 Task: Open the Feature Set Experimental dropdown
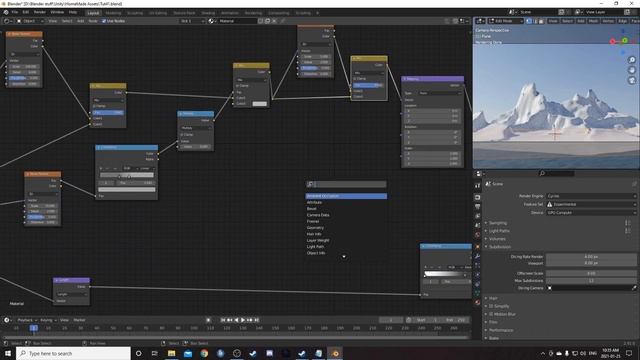(591, 204)
